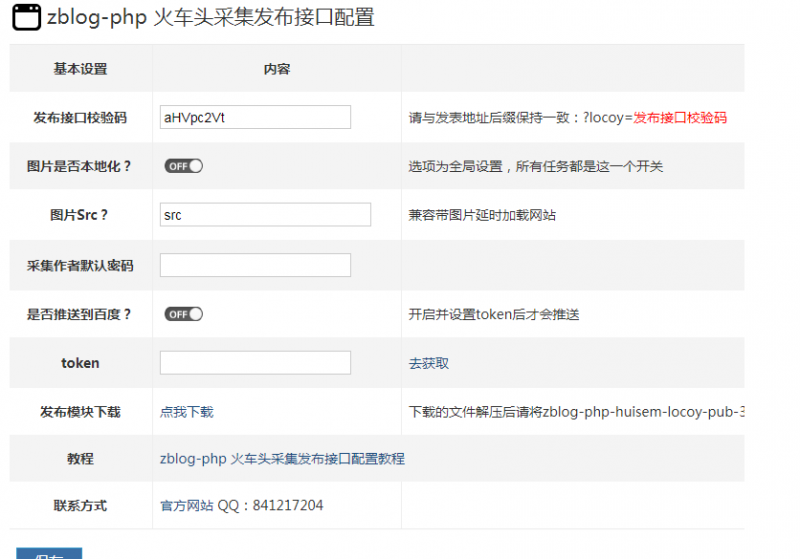
Task: Click the 内容 column header
Action: (277, 69)
